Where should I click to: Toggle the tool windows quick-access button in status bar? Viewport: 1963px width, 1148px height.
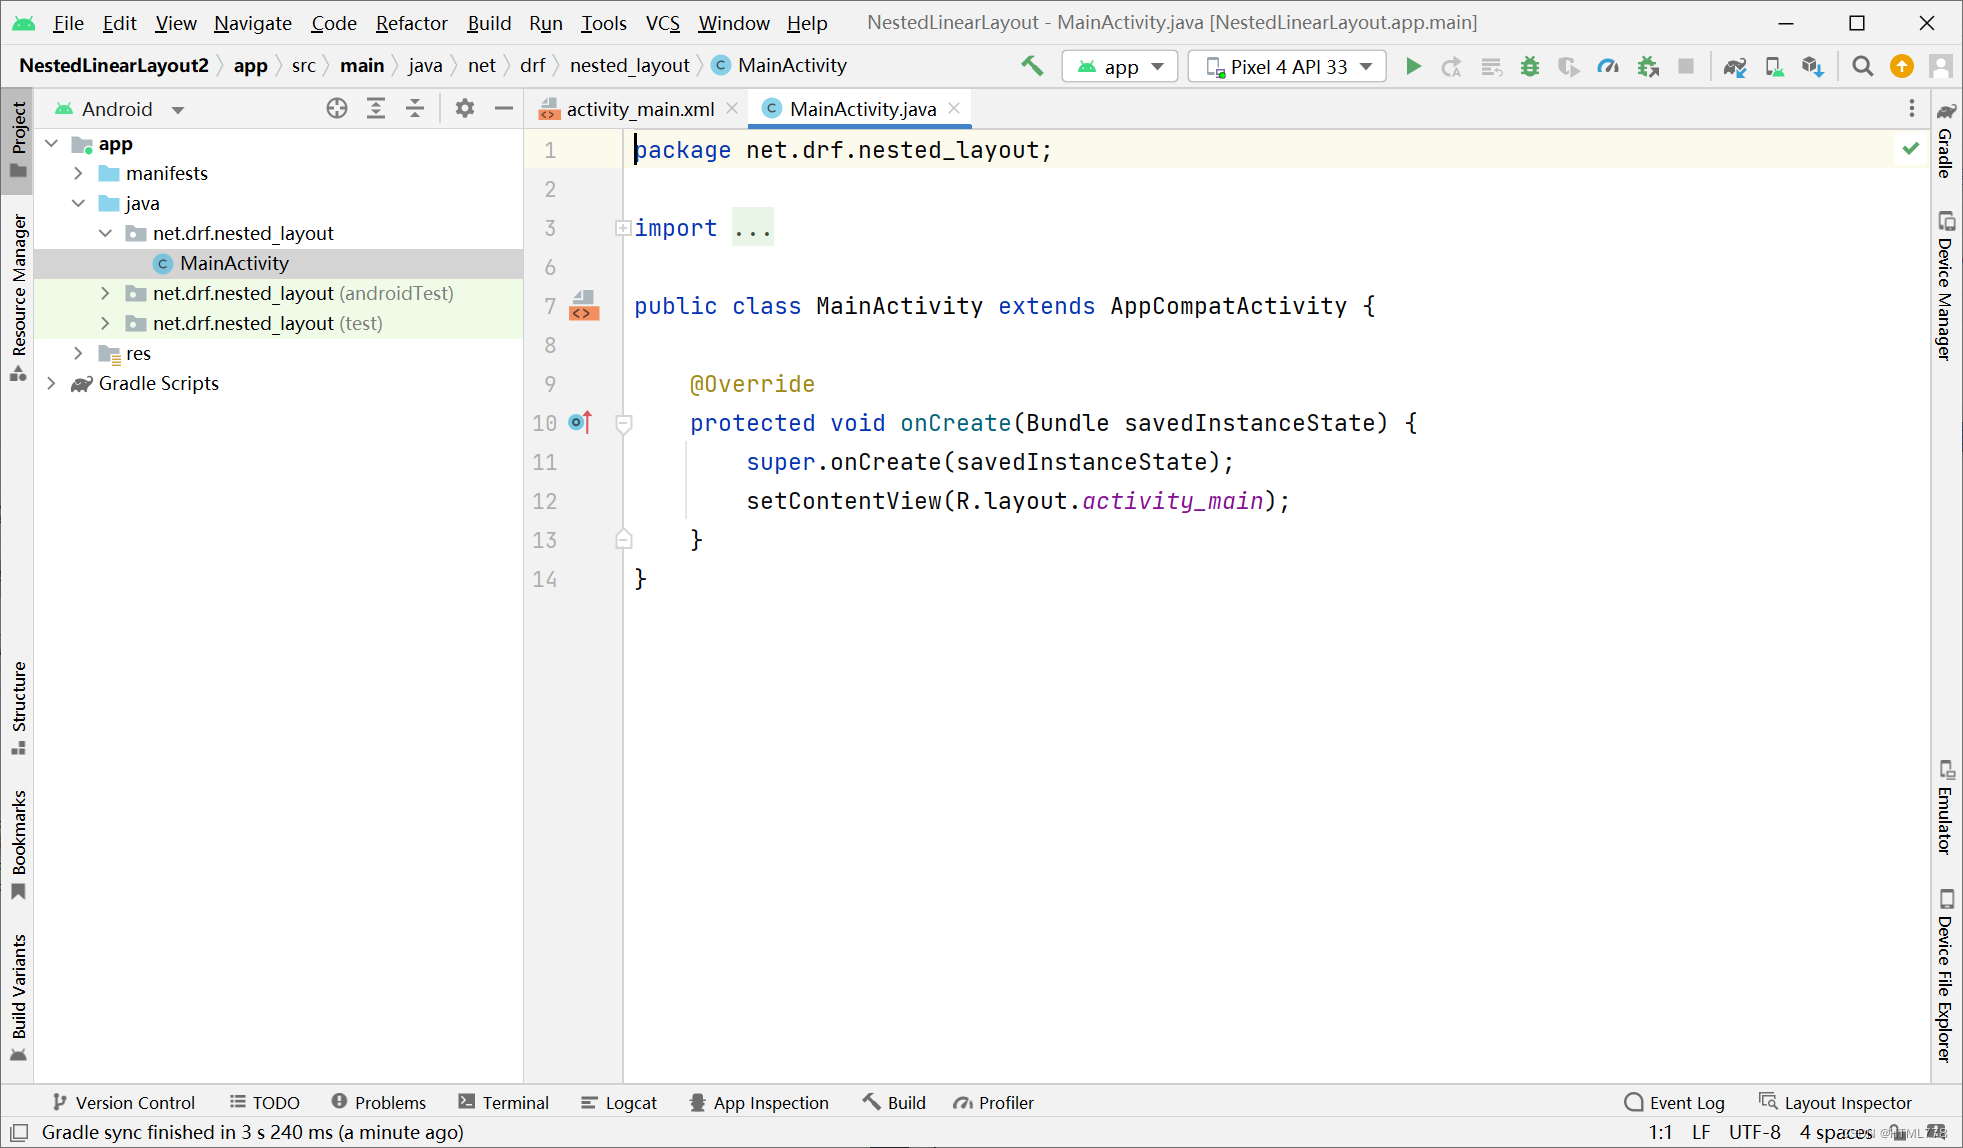click(19, 1132)
